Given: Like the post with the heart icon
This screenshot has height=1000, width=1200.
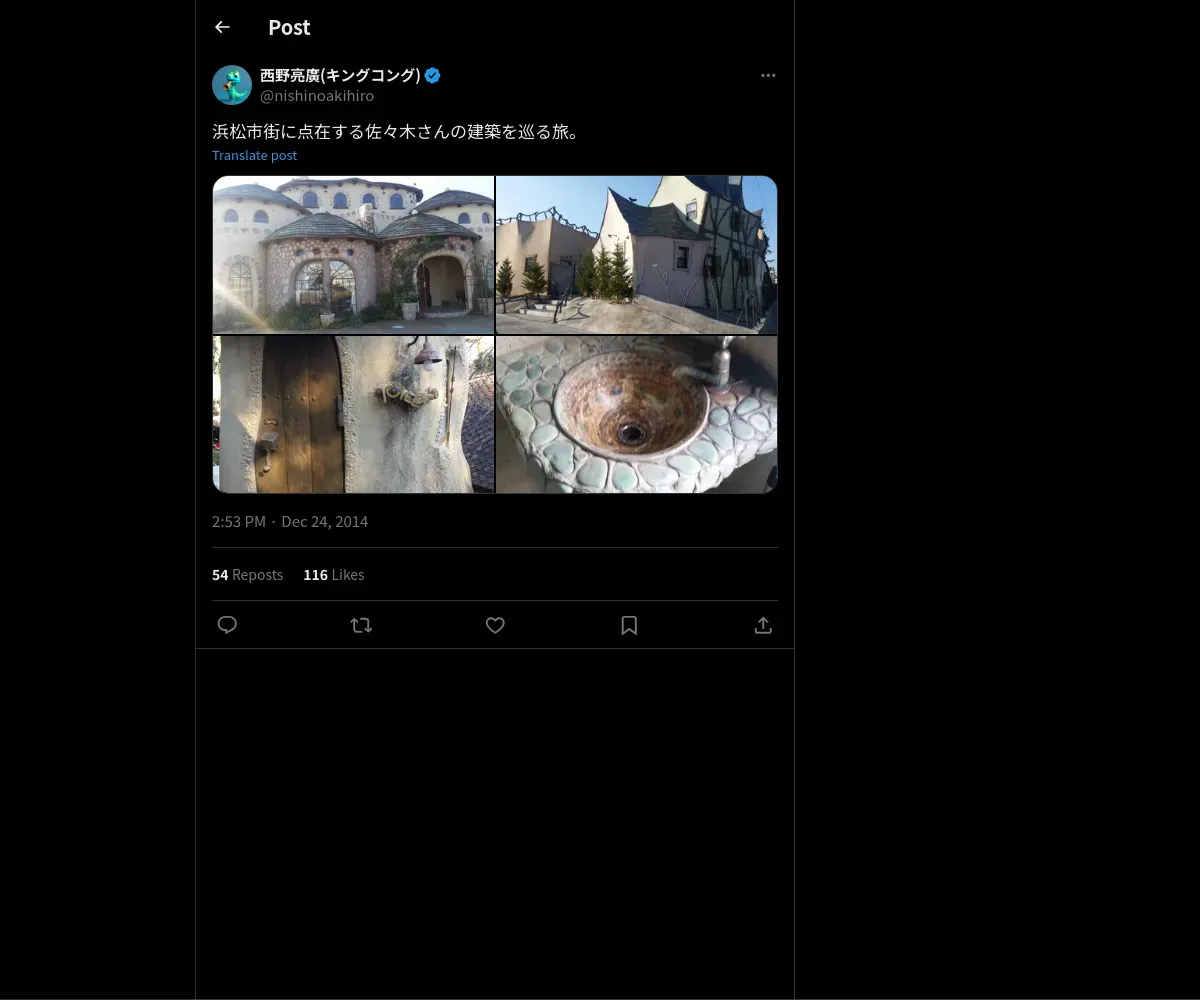Looking at the screenshot, I should (x=495, y=625).
